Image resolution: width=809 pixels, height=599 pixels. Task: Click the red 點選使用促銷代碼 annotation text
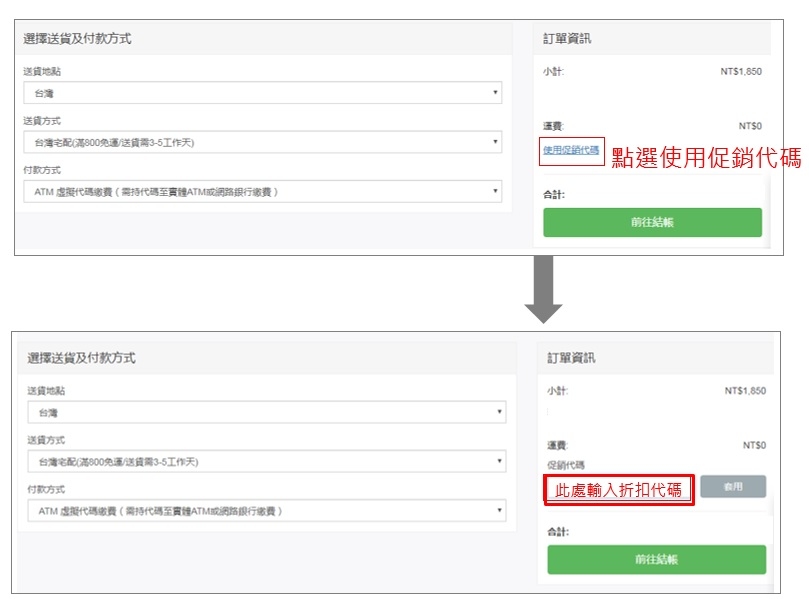(706, 158)
